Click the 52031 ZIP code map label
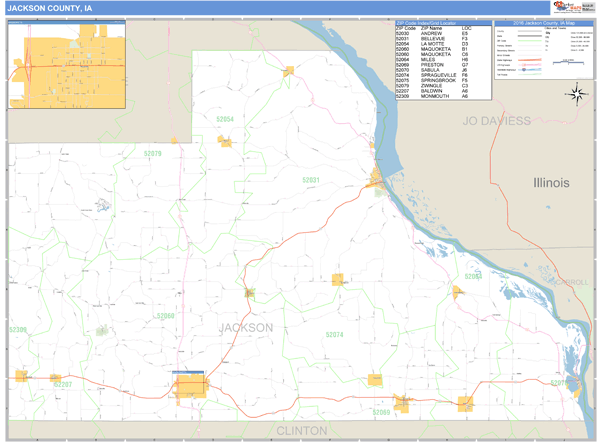The width and height of the screenshot is (600, 442). coord(311,180)
